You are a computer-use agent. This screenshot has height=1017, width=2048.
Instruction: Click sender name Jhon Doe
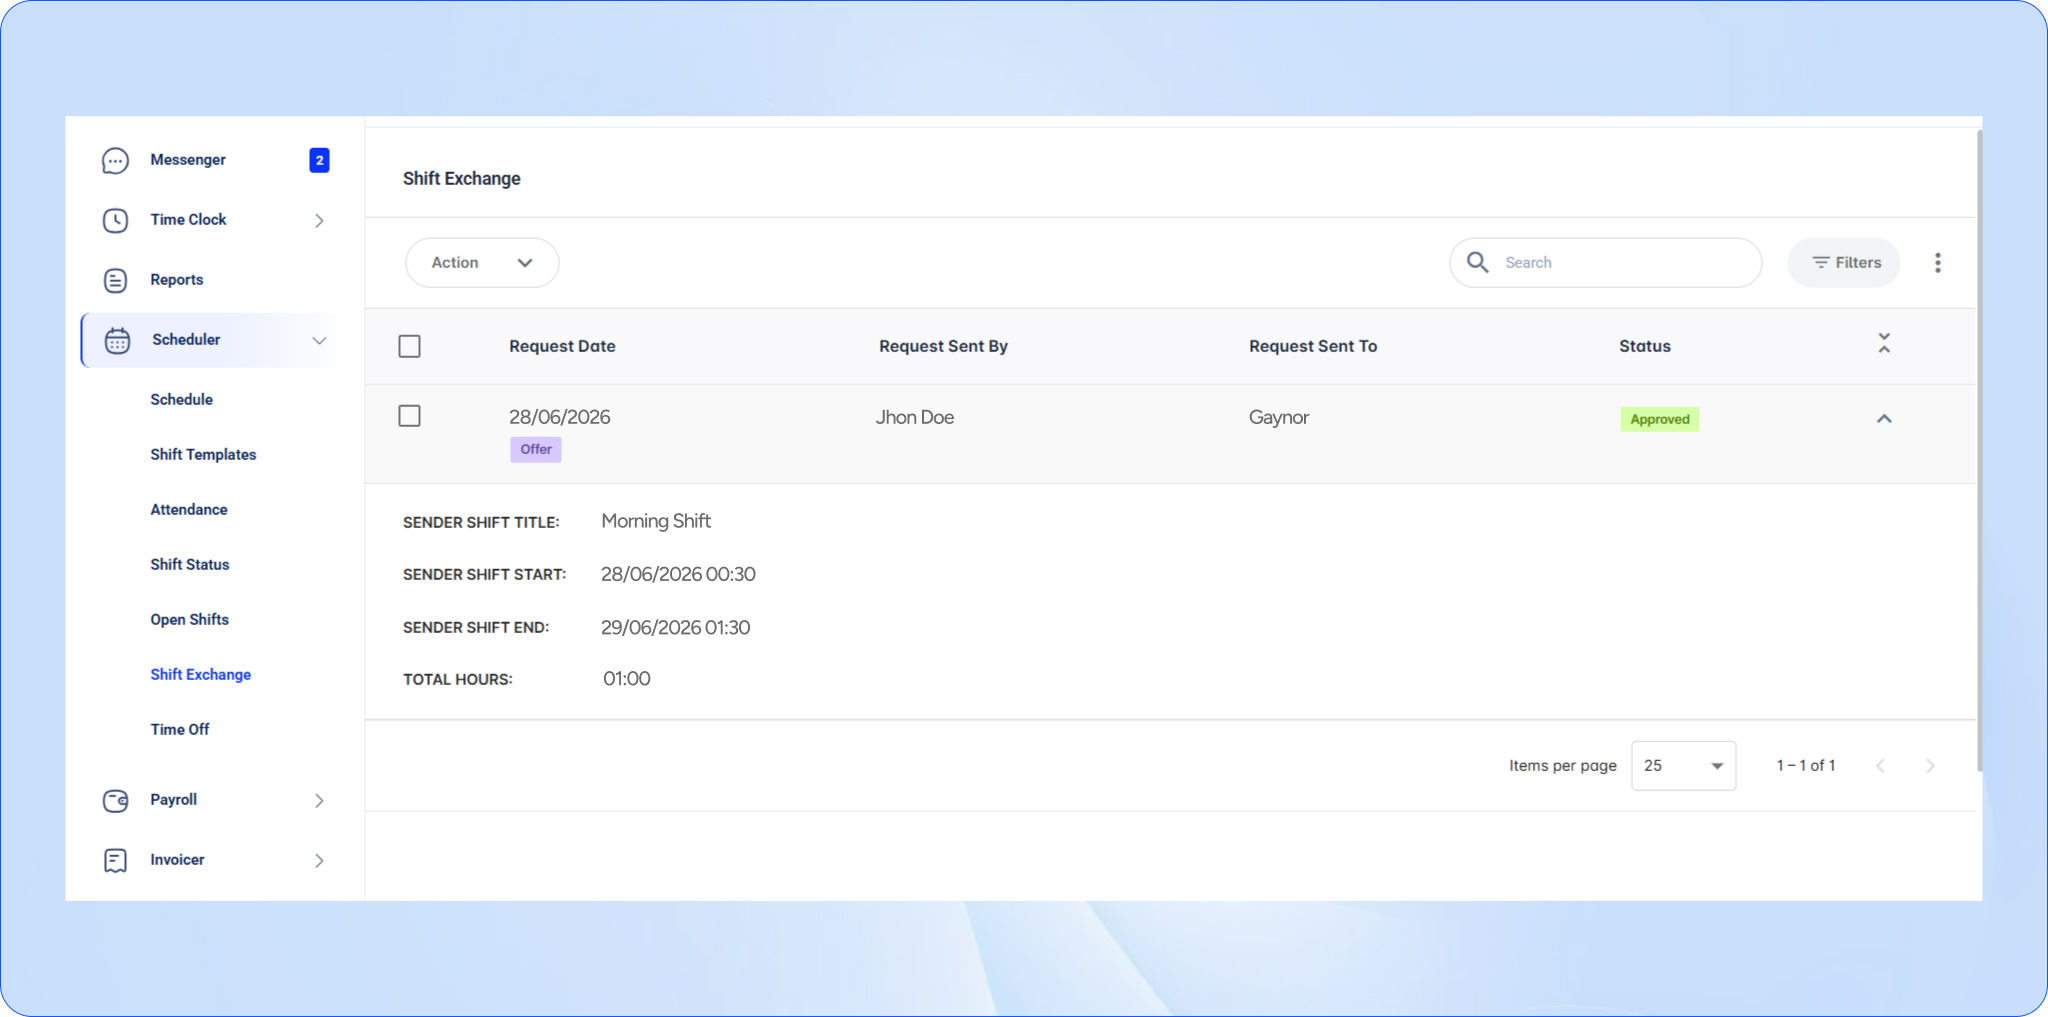pyautogui.click(x=915, y=417)
